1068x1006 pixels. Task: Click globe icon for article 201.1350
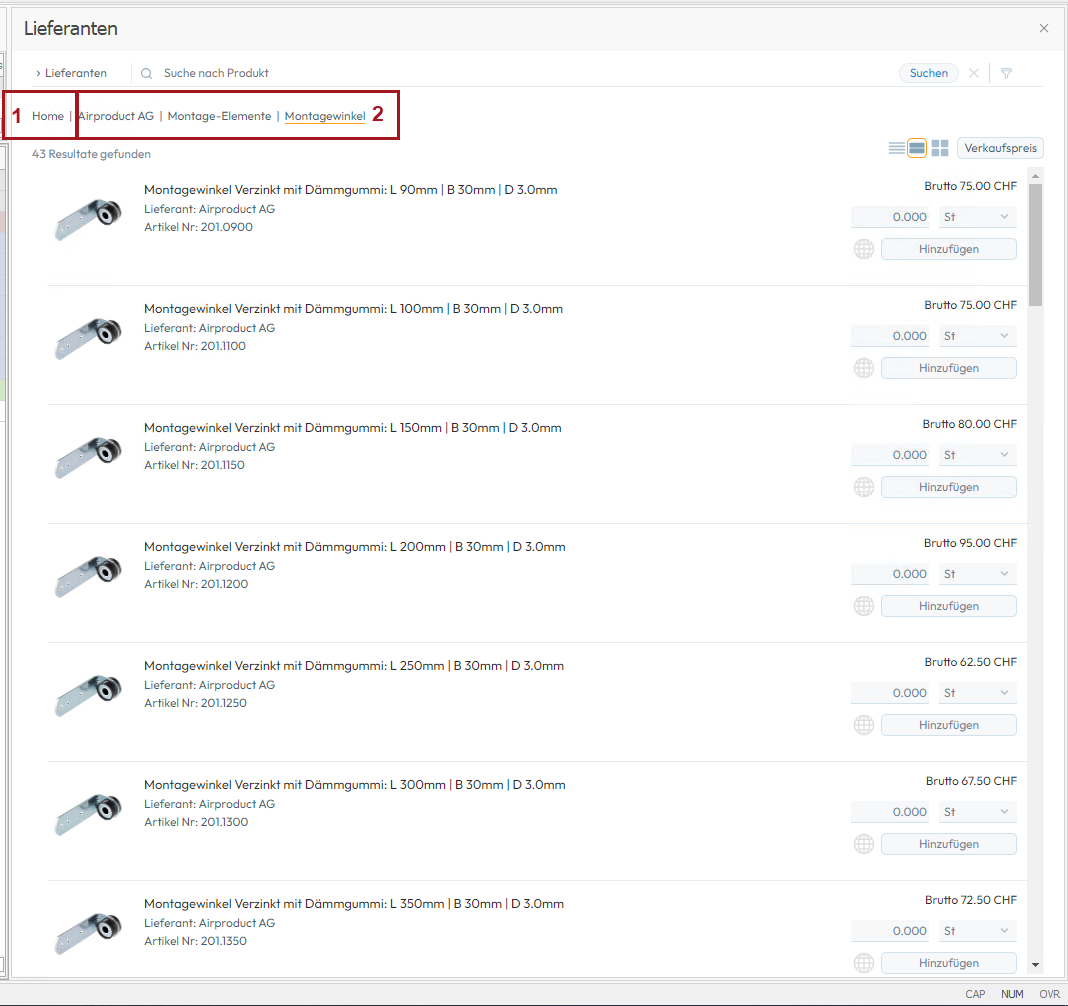[x=864, y=963]
